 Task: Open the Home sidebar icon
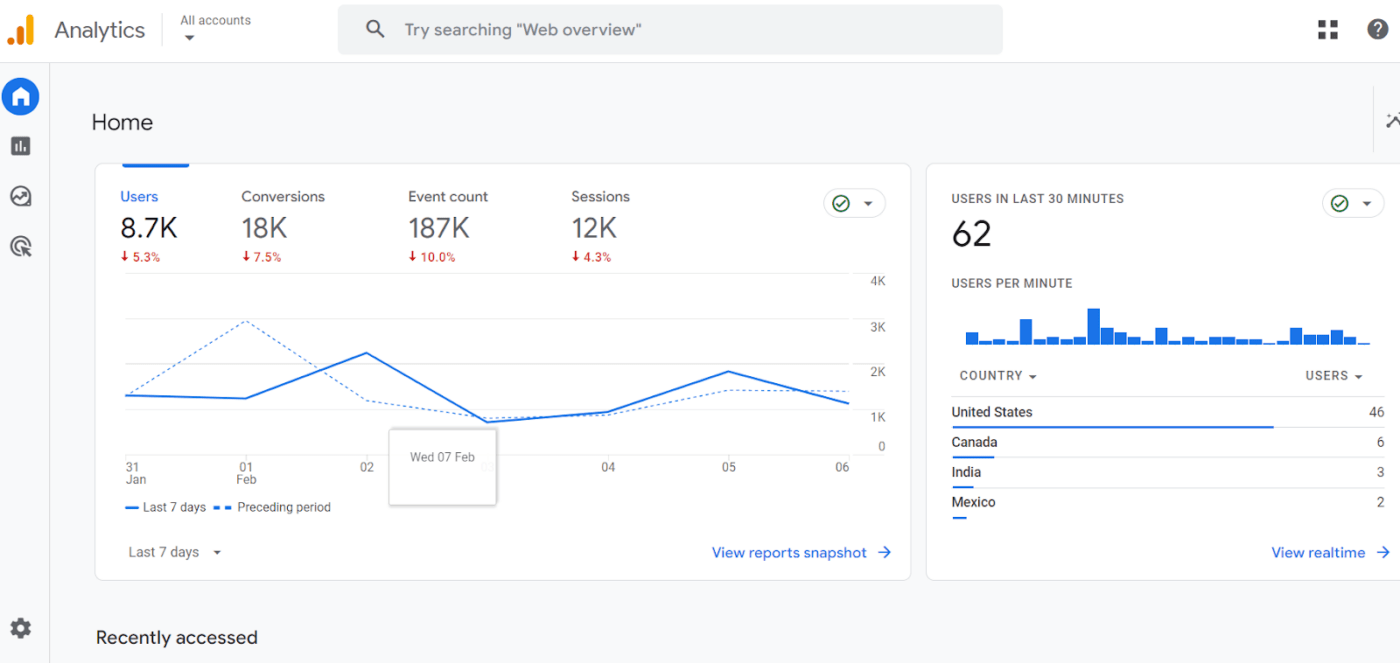21,97
